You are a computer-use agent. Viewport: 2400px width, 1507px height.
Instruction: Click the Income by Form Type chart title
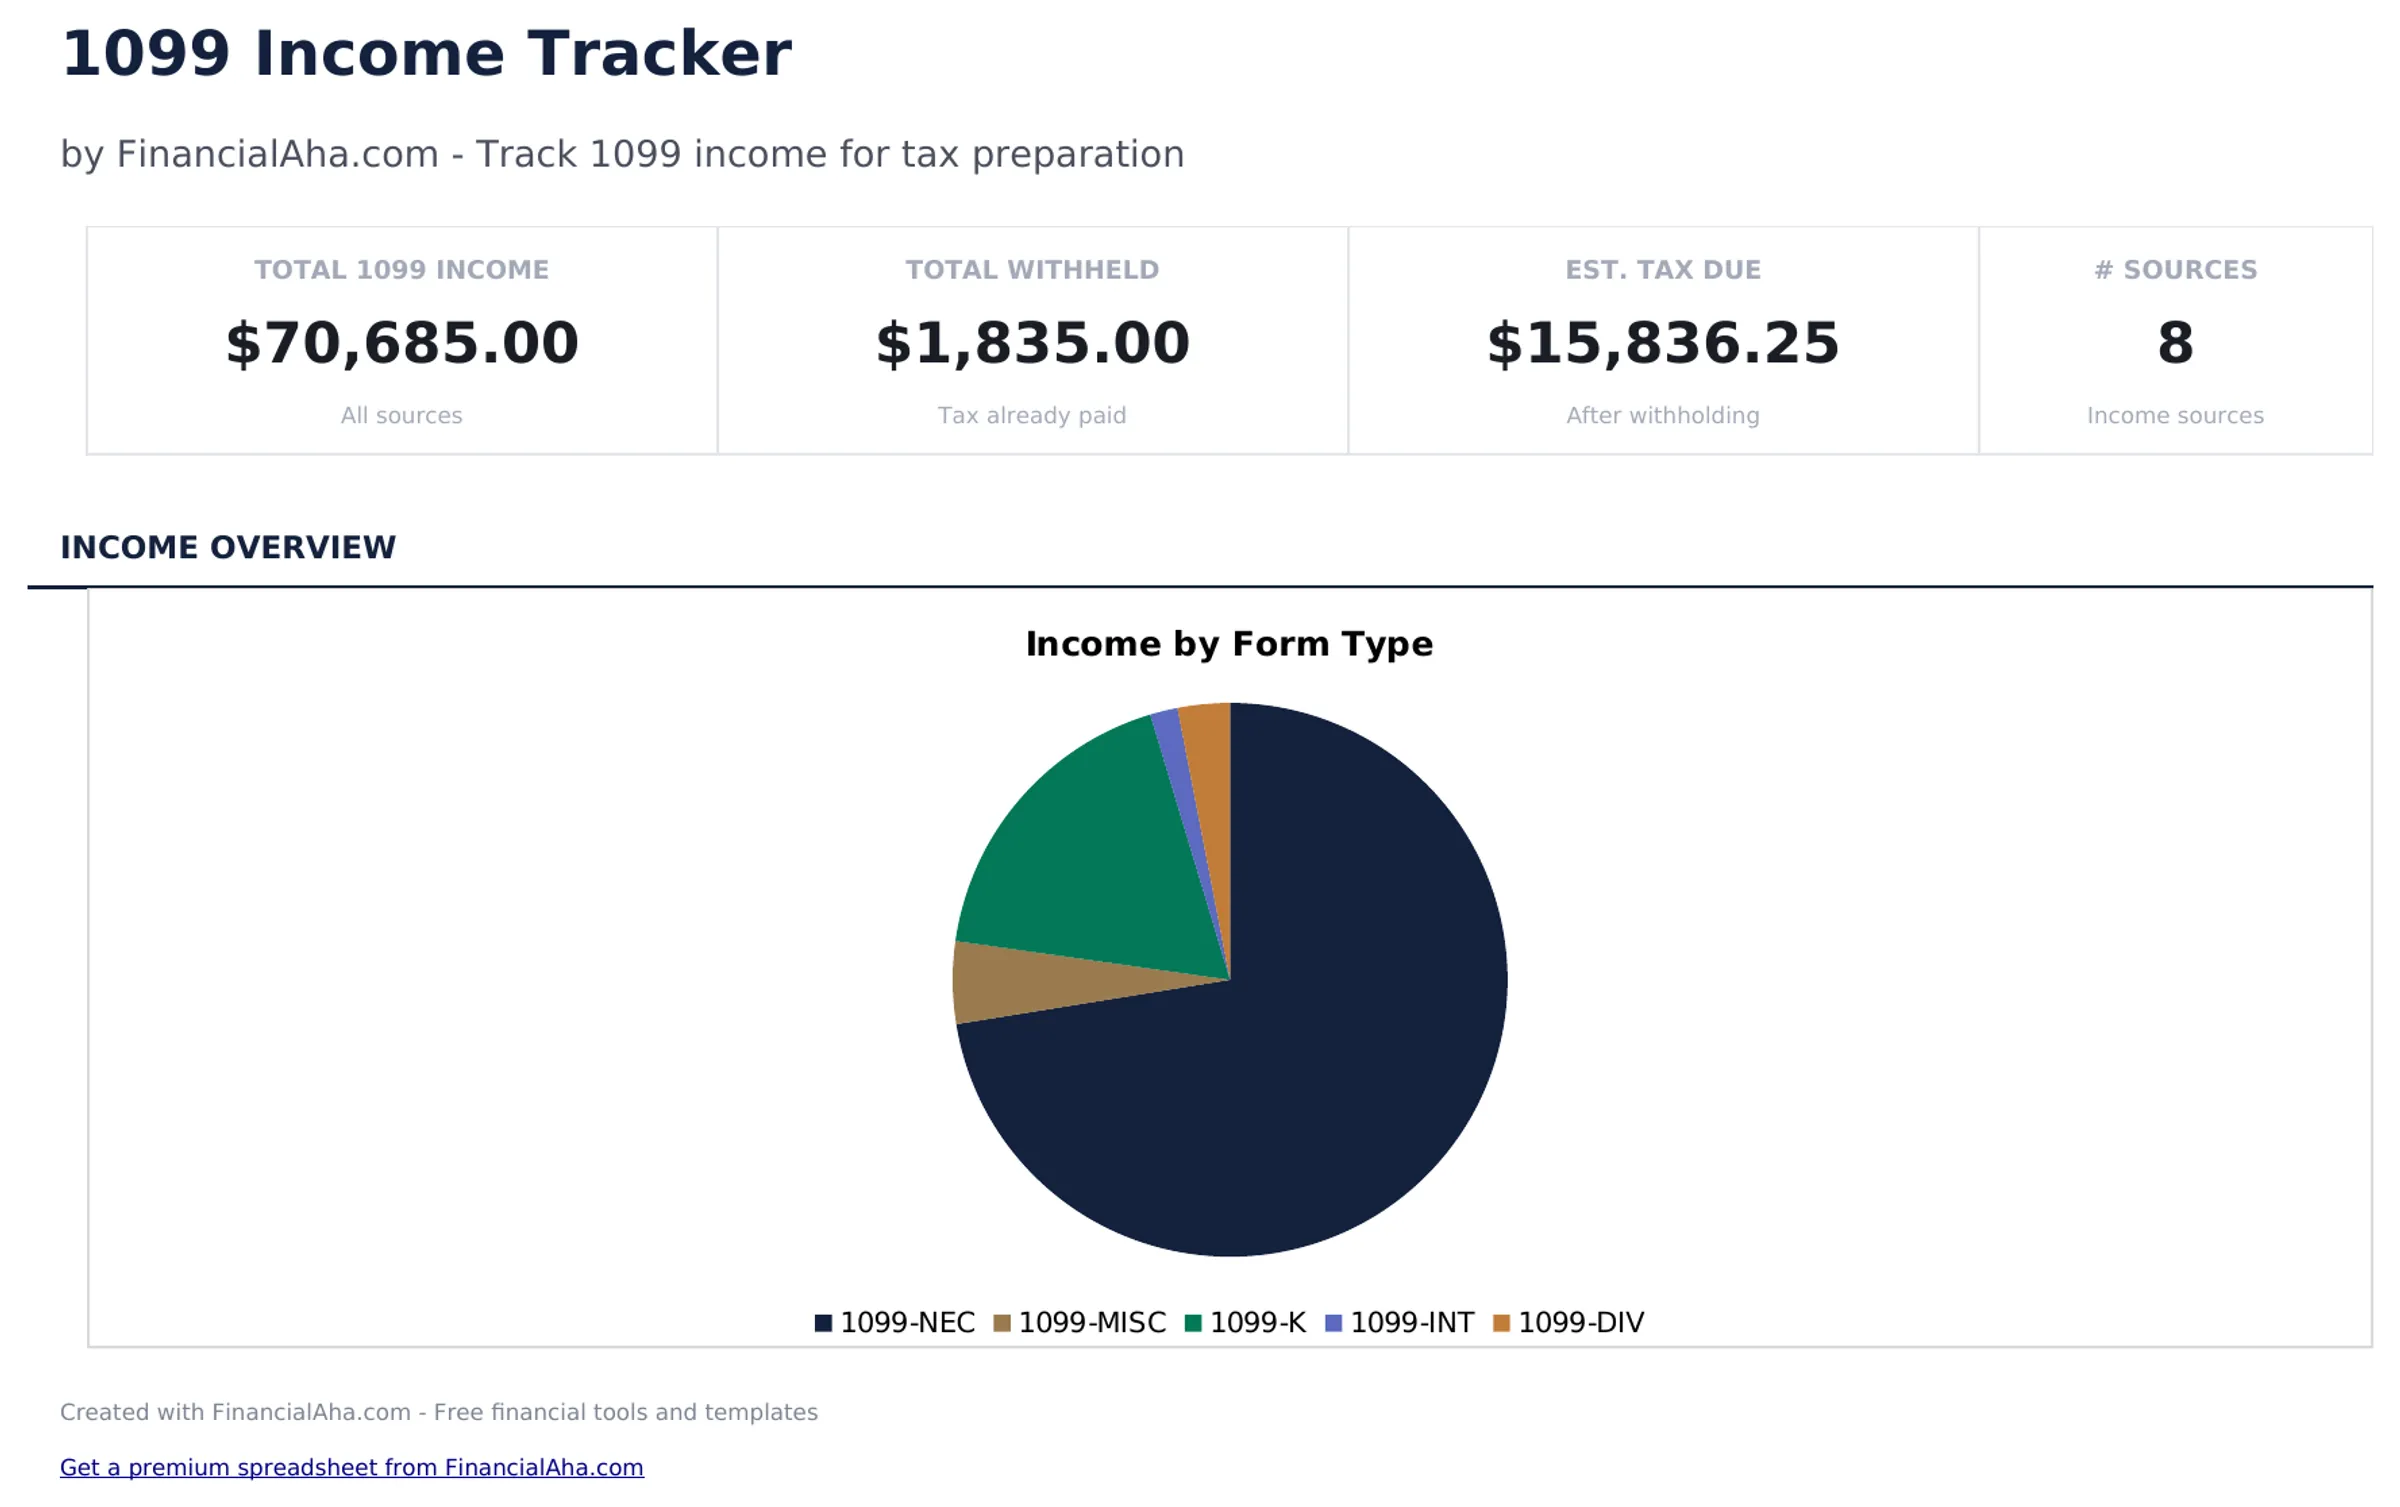click(1228, 644)
